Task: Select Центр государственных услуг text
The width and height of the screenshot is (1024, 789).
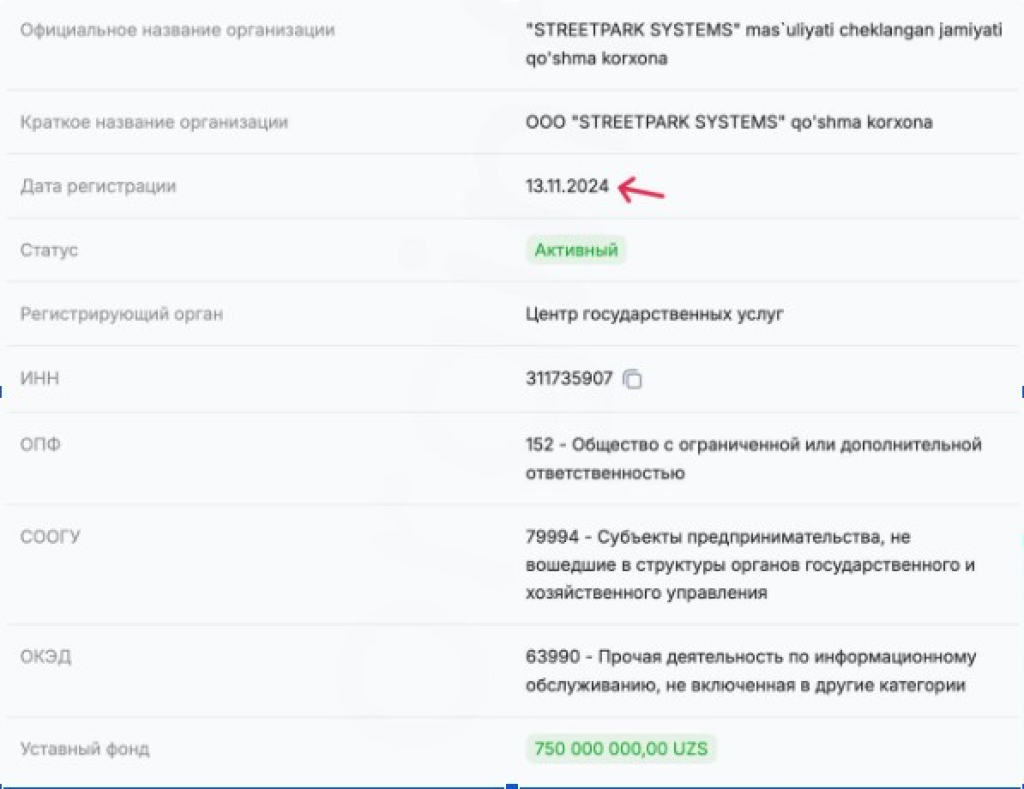Action: (x=654, y=314)
